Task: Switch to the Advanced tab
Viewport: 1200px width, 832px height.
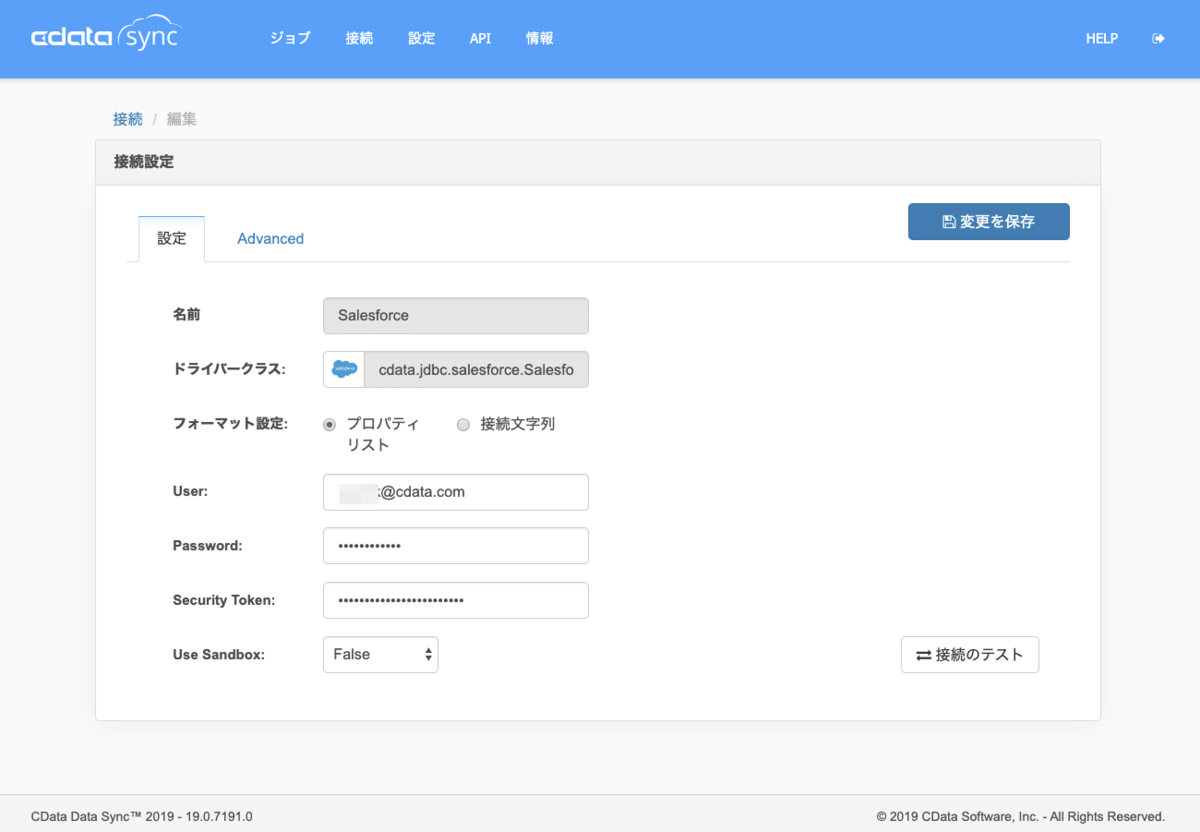Action: click(x=270, y=239)
